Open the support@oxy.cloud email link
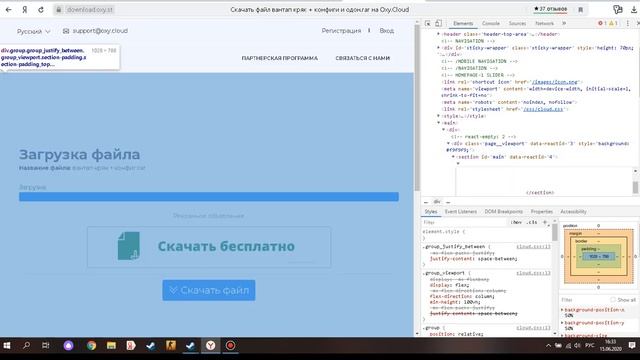This screenshot has width=640, height=360. click(x=95, y=31)
